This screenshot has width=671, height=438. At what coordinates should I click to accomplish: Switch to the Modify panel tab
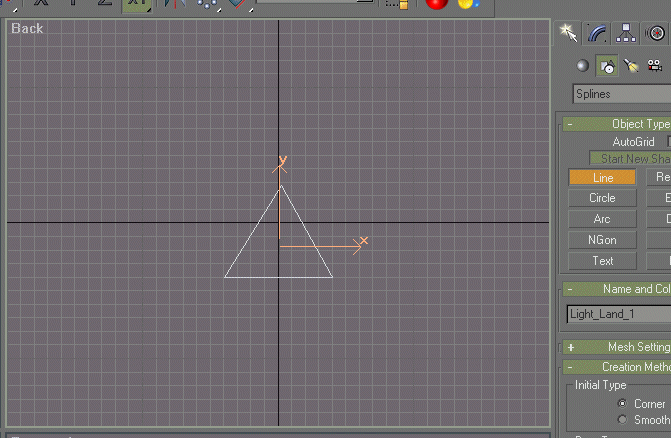[x=598, y=33]
